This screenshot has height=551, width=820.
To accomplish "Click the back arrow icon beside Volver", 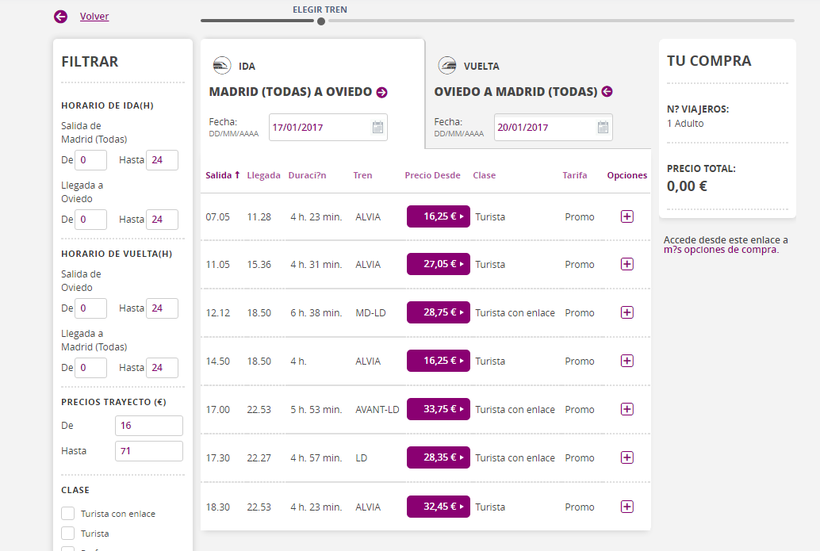I will click(x=61, y=16).
